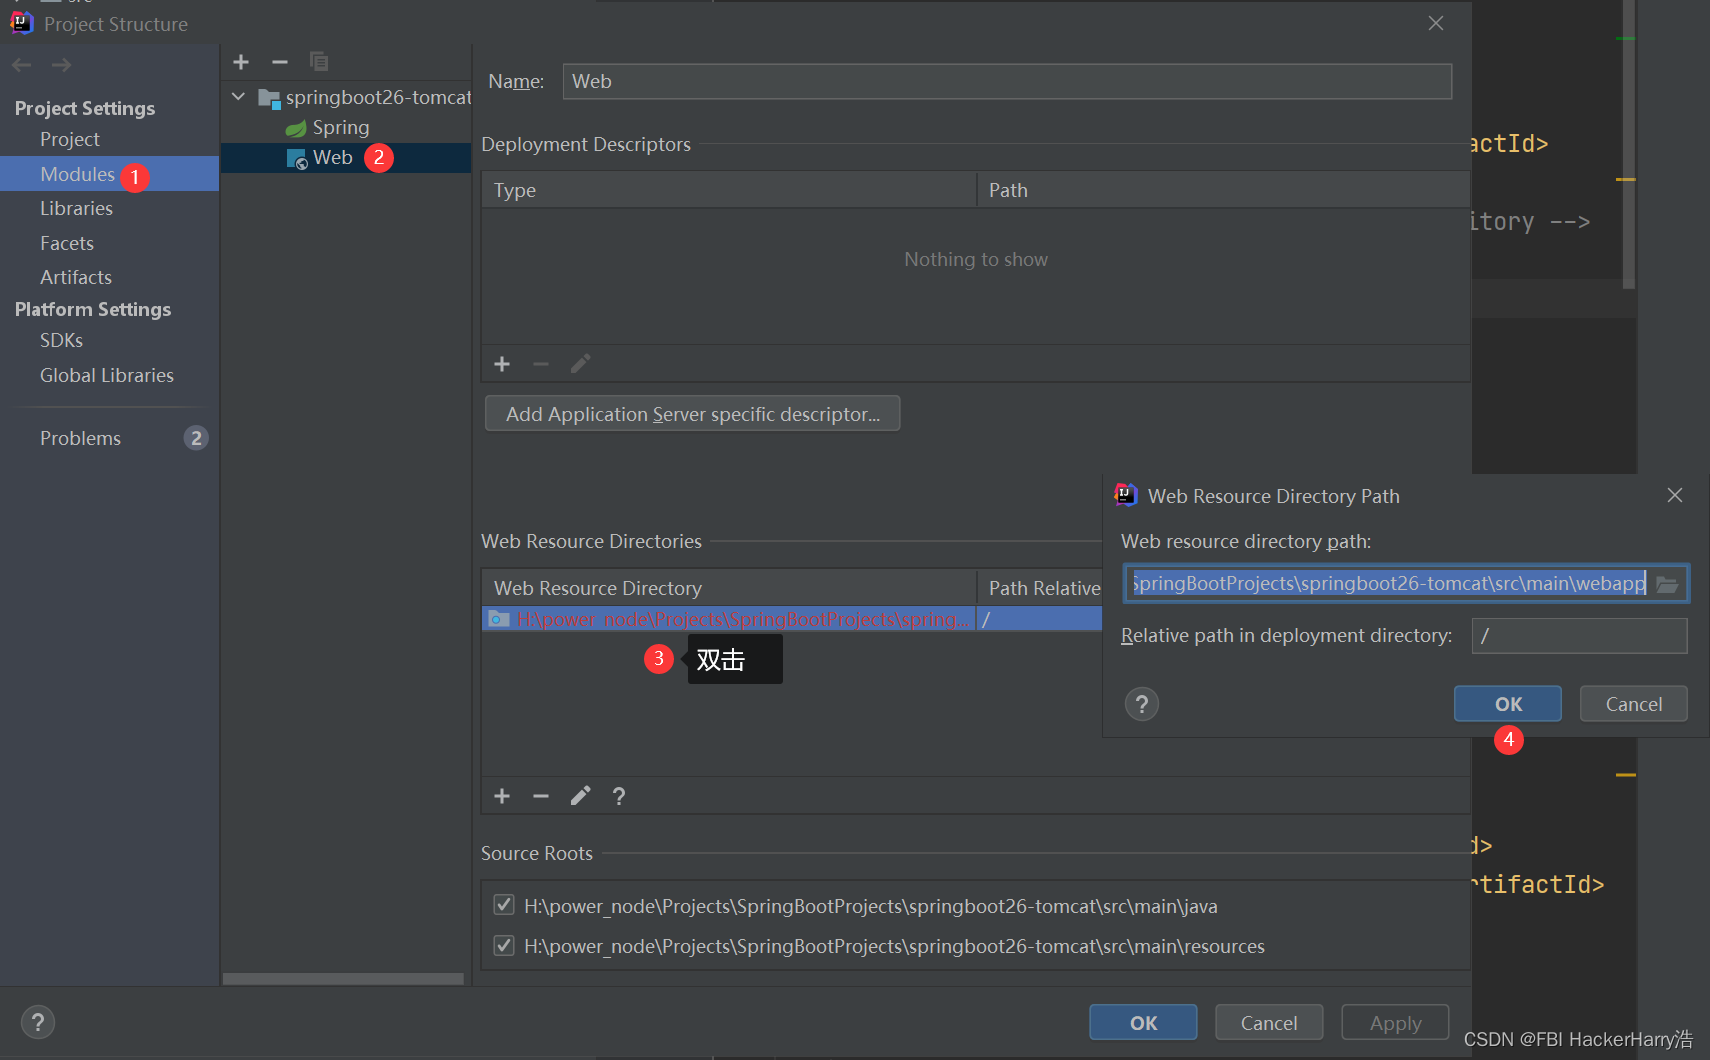The height and width of the screenshot is (1060, 1710).
Task: Add a deployment descriptor
Action: (x=502, y=364)
